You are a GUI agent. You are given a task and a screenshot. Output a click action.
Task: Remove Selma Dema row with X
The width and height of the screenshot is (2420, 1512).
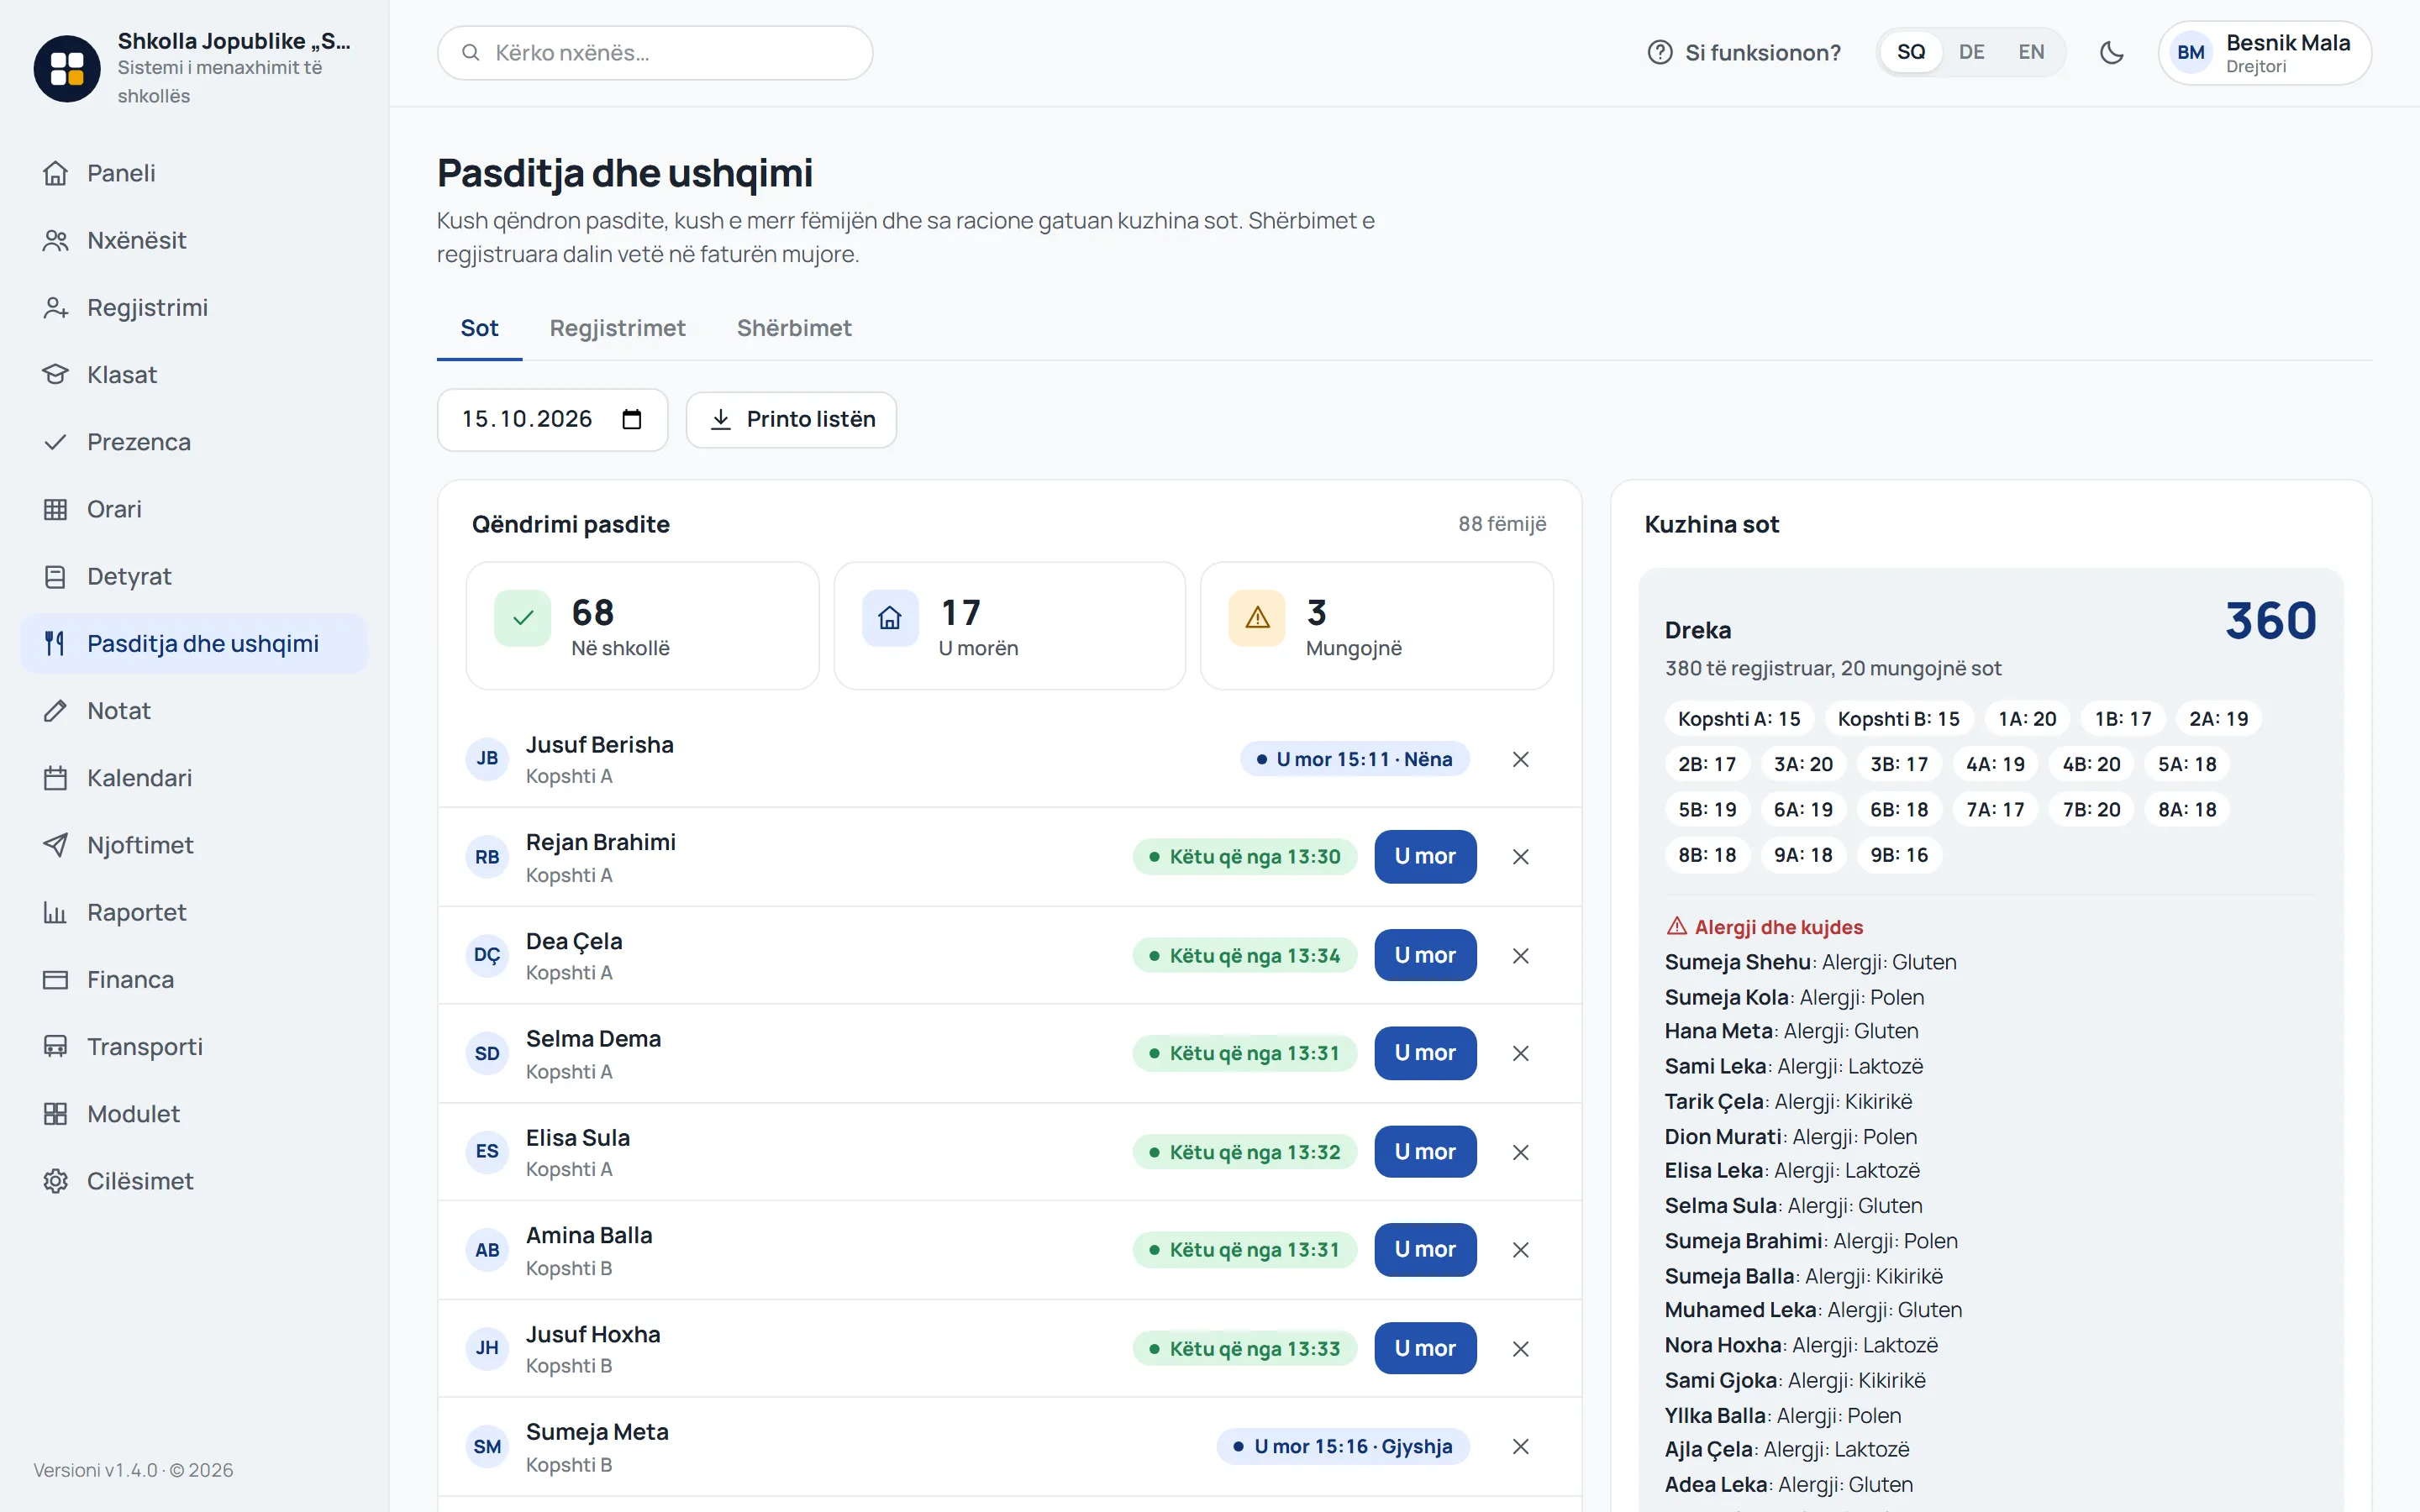pyautogui.click(x=1521, y=1053)
